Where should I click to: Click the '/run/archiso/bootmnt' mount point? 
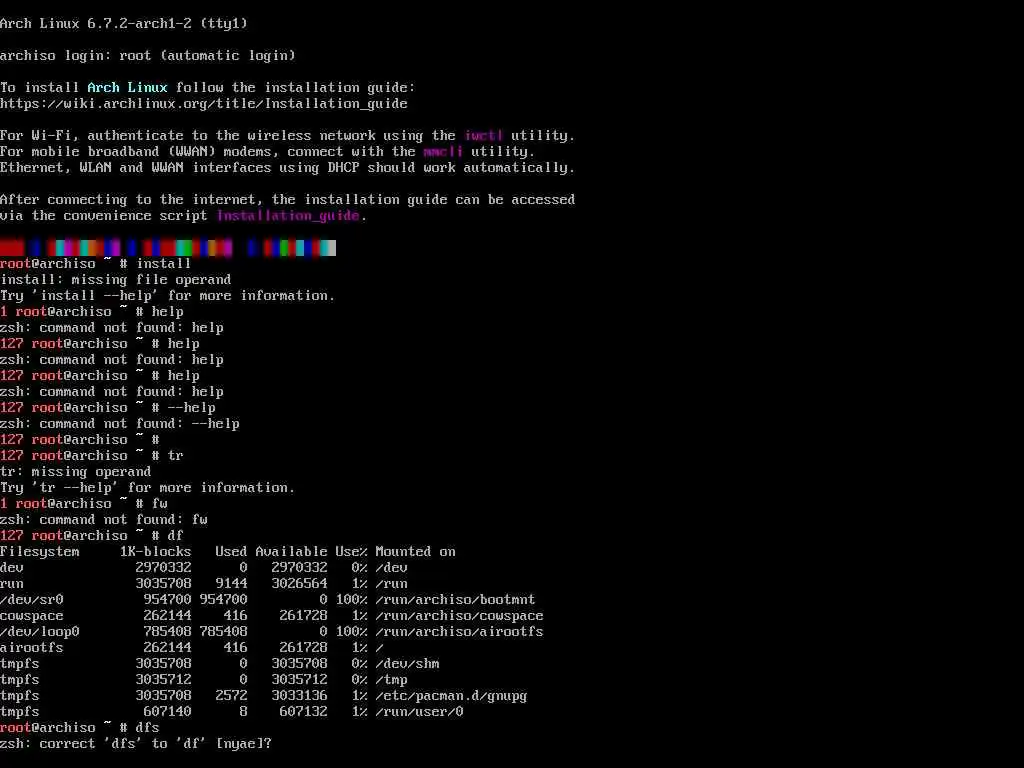tap(455, 600)
